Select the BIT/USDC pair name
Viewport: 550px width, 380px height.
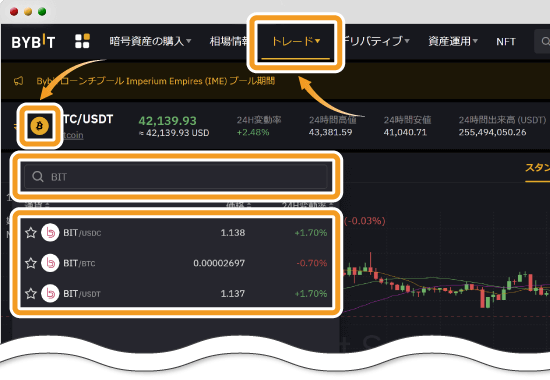tap(82, 233)
